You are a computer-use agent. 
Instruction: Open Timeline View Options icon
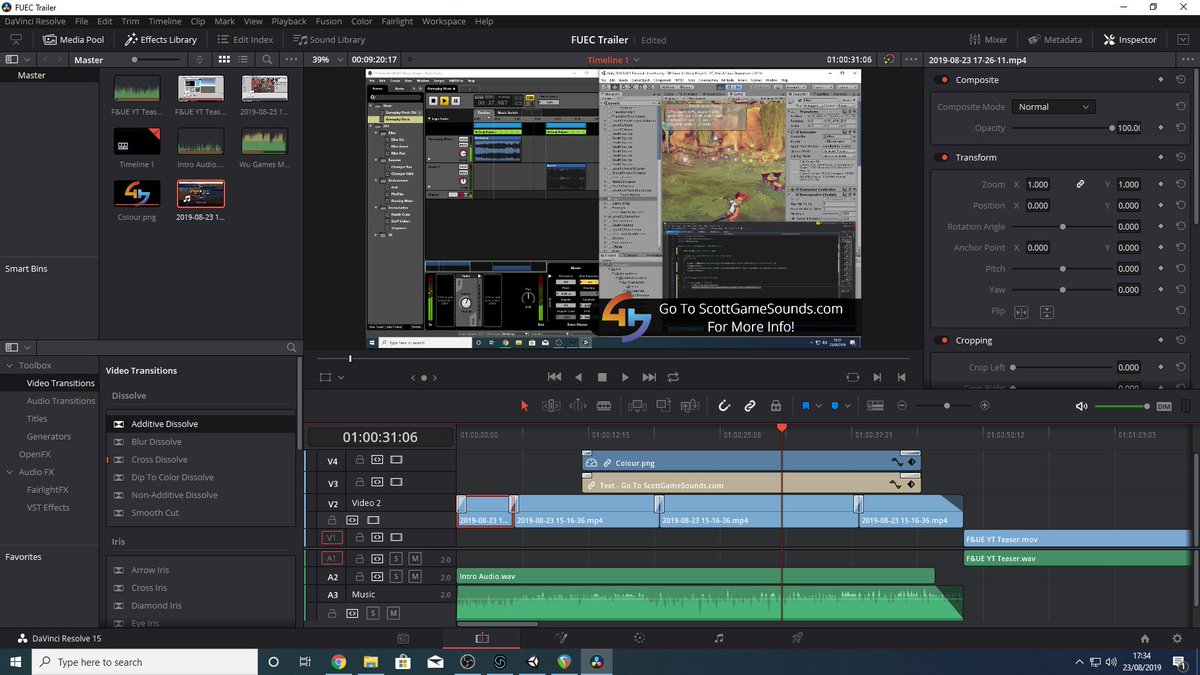pos(875,405)
